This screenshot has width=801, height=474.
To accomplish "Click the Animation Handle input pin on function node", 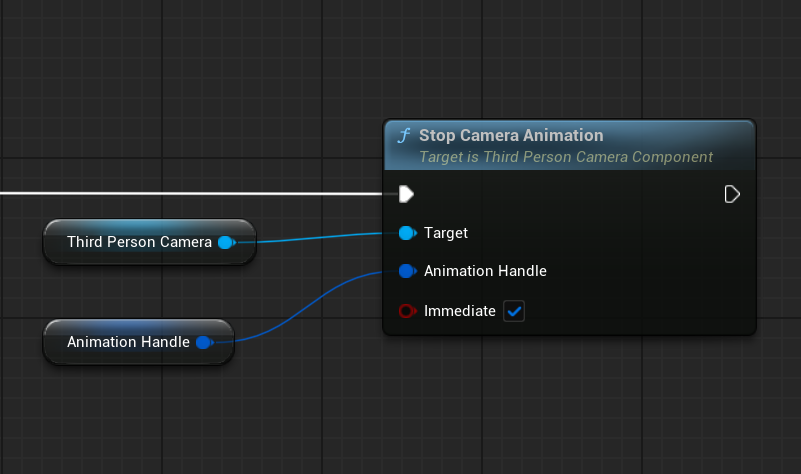I will coord(406,271).
